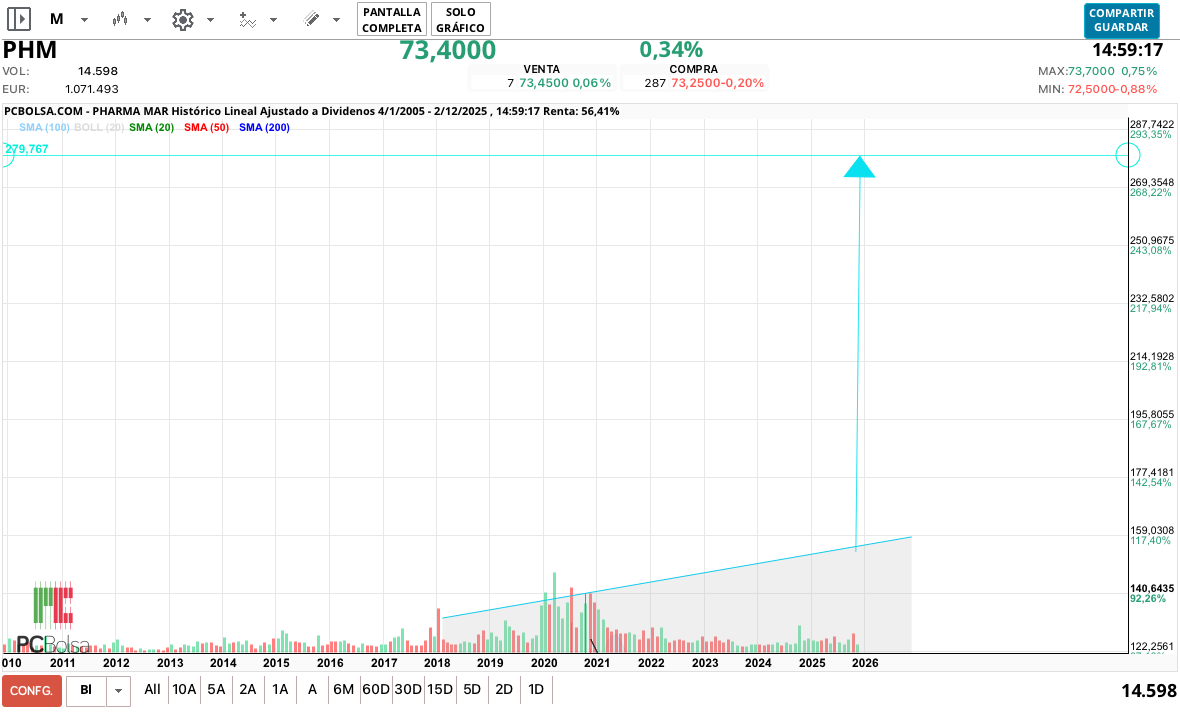Select the 6M time range

[343, 689]
